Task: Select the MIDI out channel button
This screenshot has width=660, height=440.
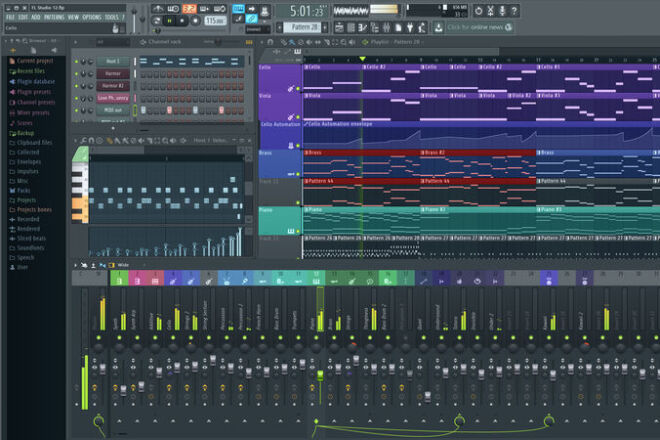Action: (113, 110)
